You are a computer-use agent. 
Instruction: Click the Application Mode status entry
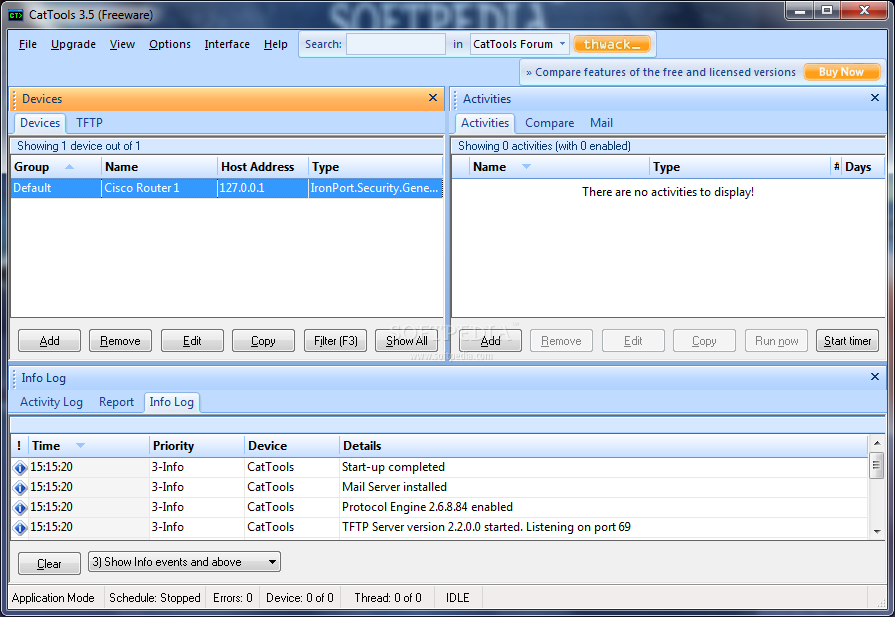tap(53, 598)
